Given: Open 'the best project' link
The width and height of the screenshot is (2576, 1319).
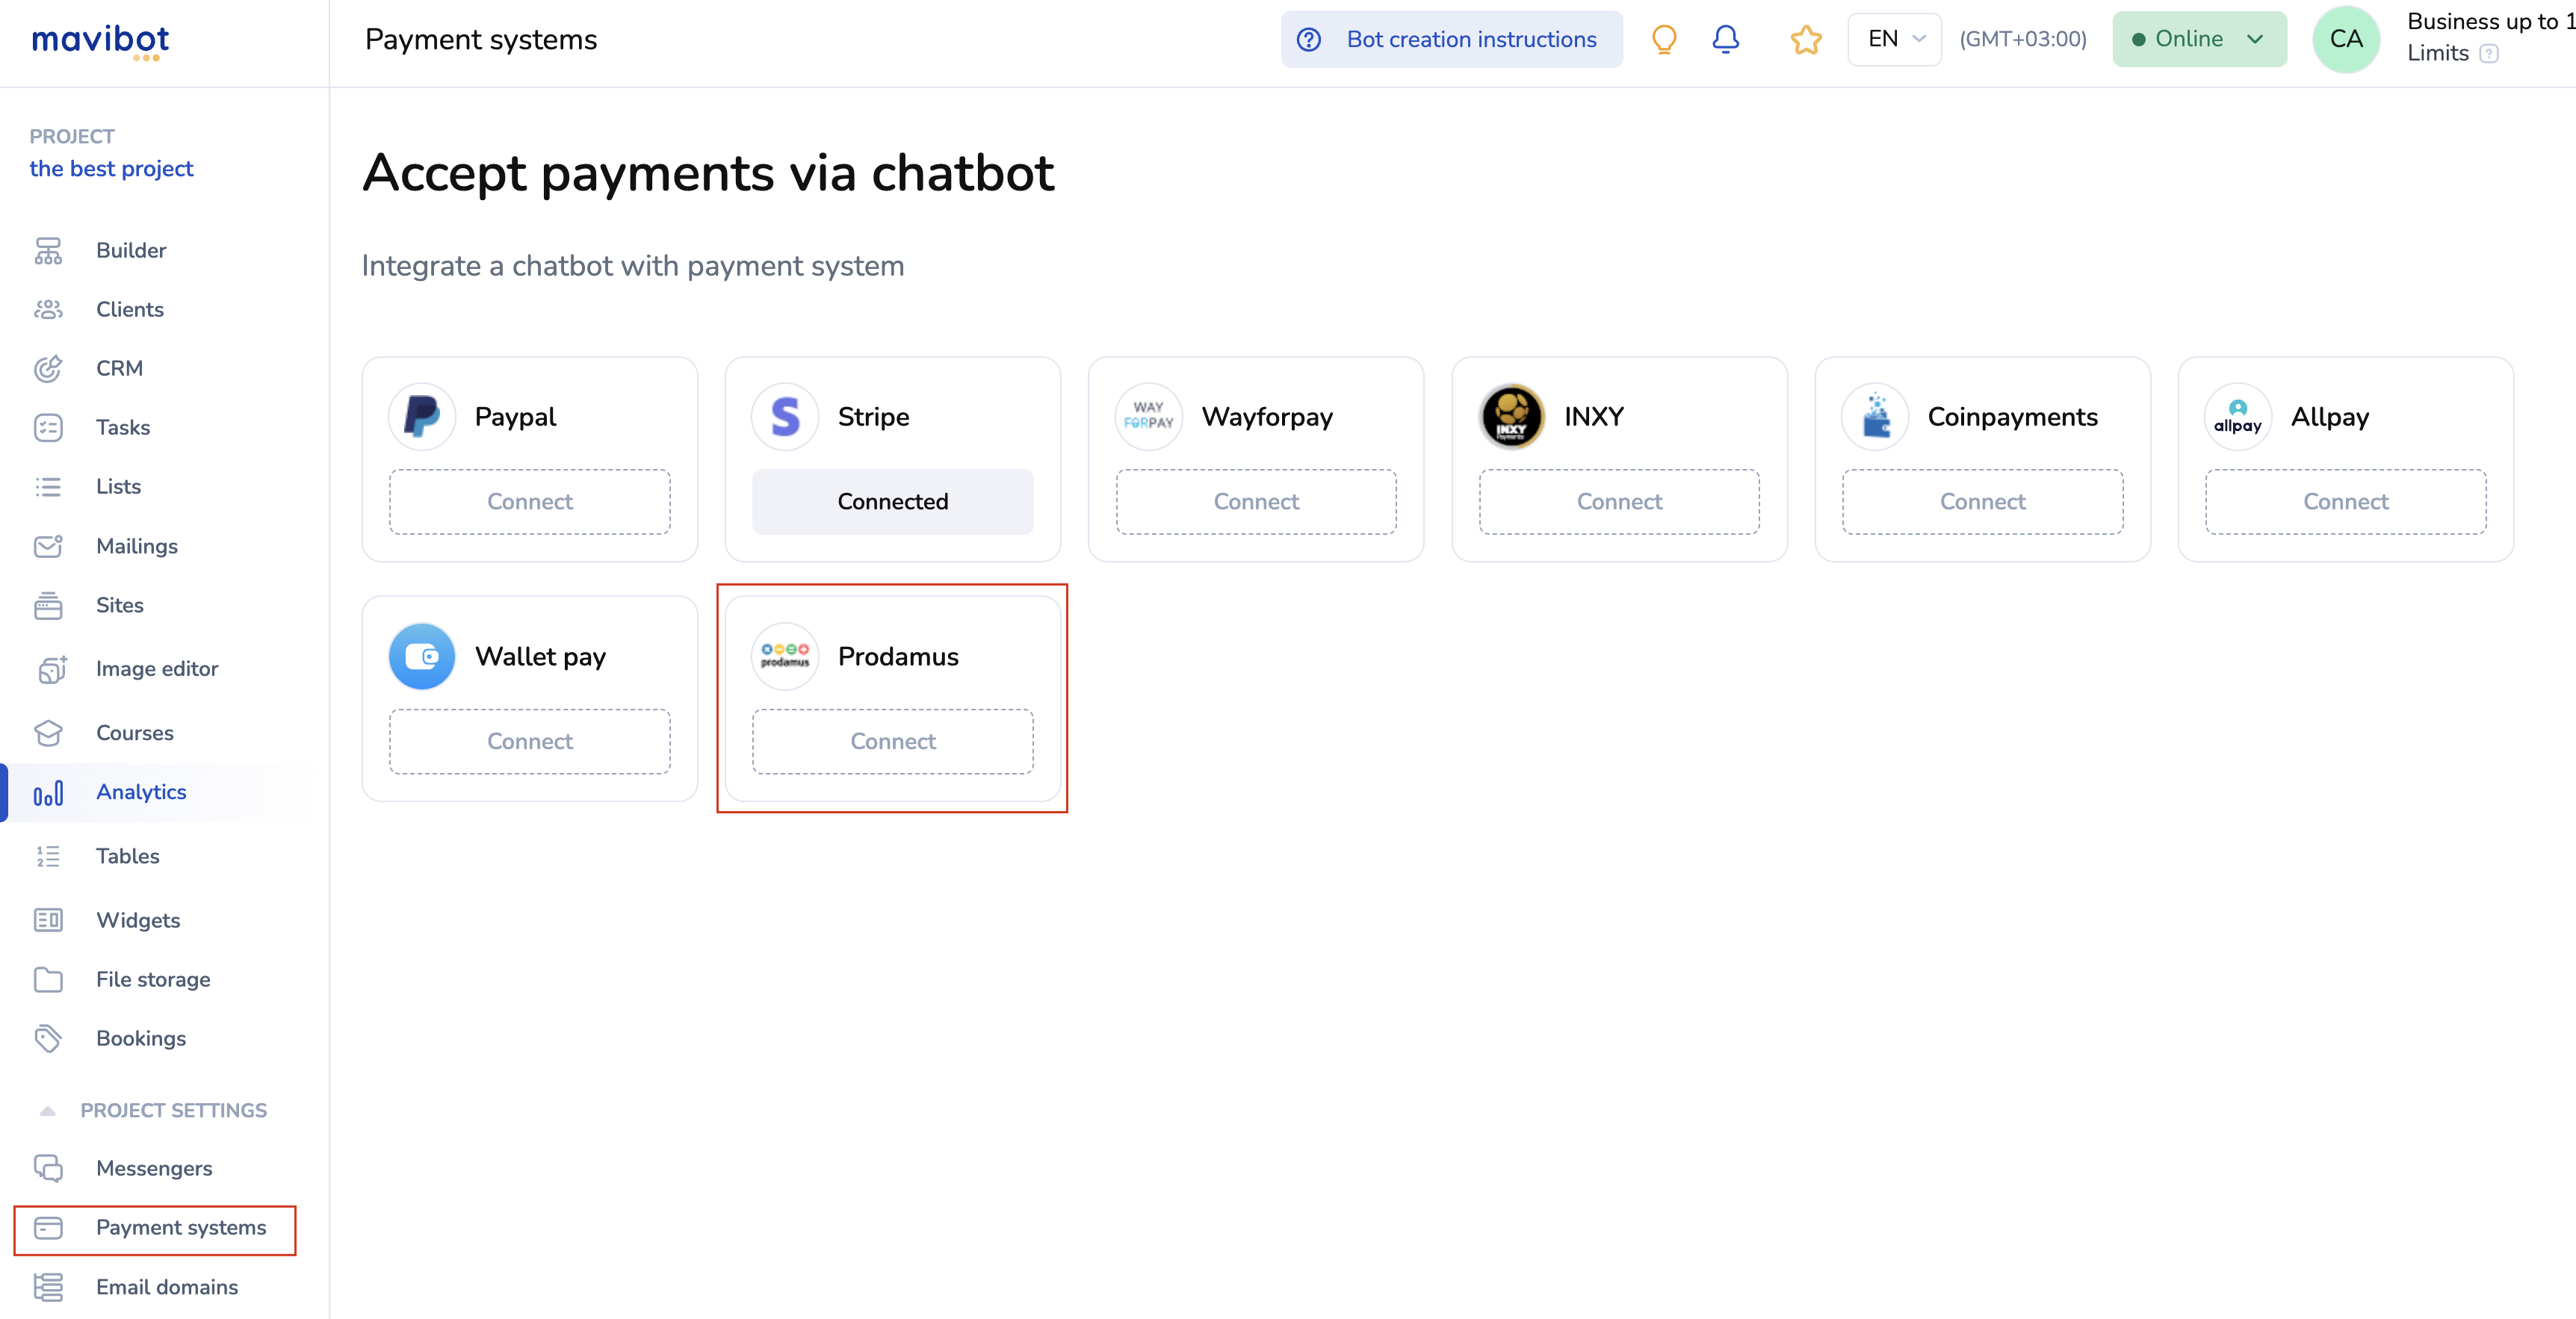Looking at the screenshot, I should coord(111,168).
